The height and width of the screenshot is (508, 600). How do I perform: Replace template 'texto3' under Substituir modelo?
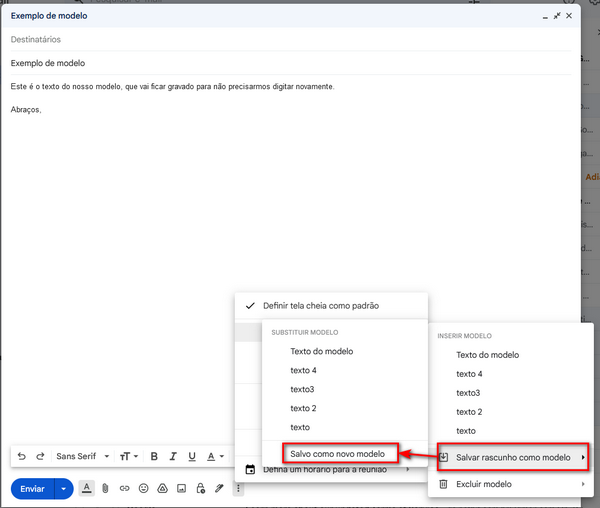pos(302,389)
